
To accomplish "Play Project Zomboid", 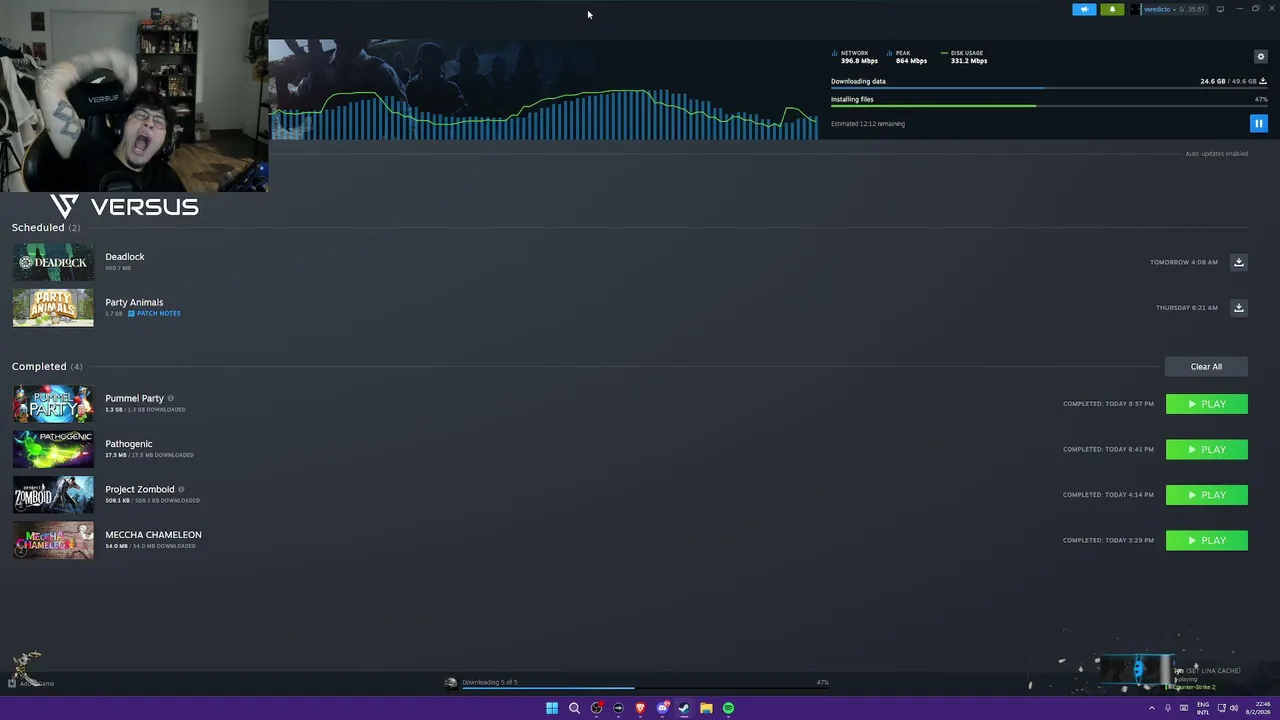I will (x=1207, y=495).
